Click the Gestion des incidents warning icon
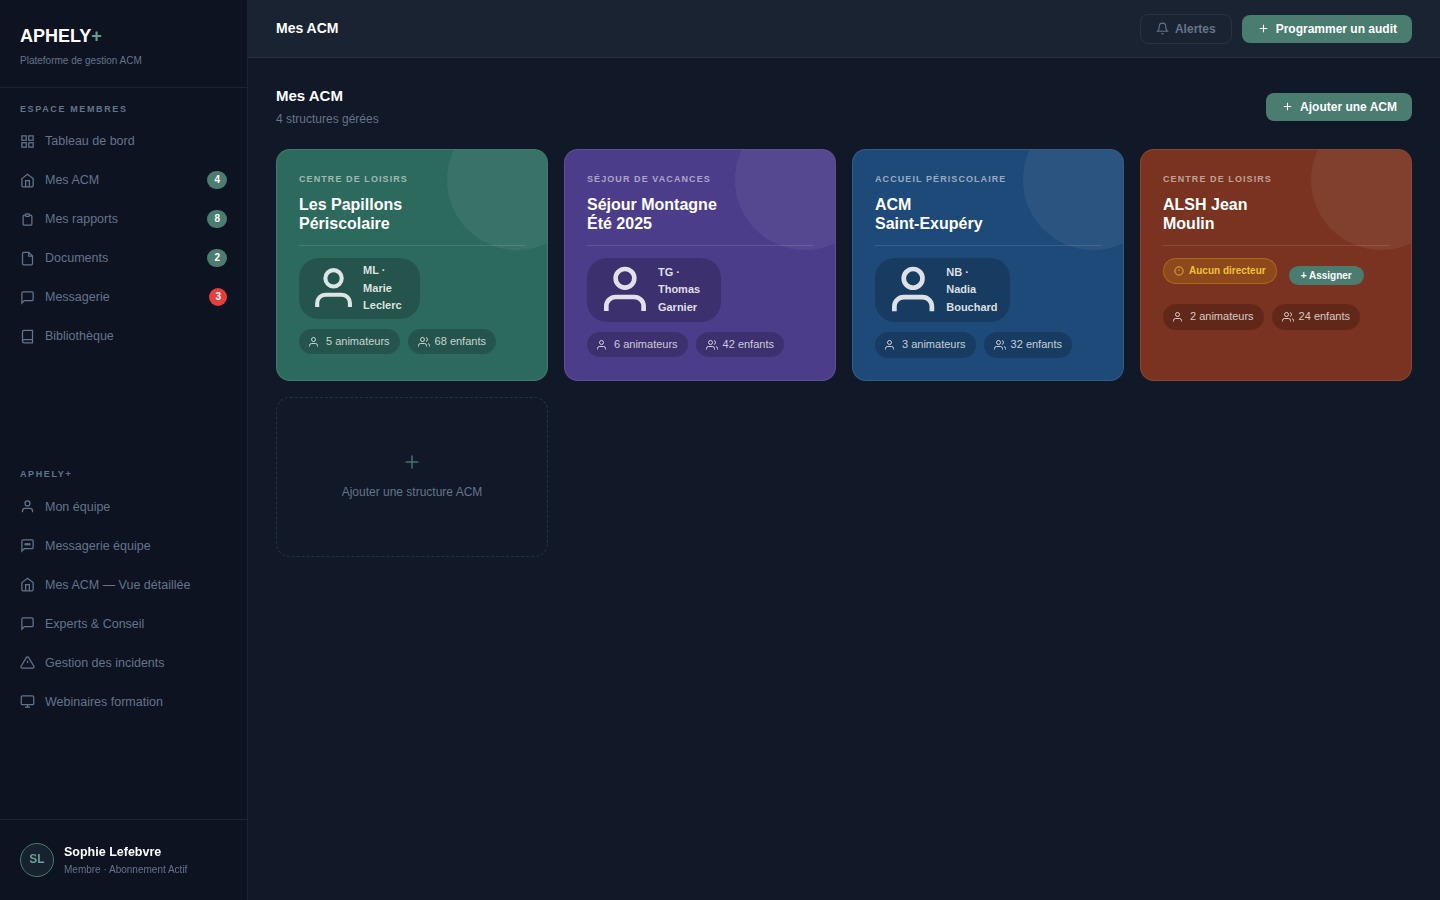 pos(27,663)
